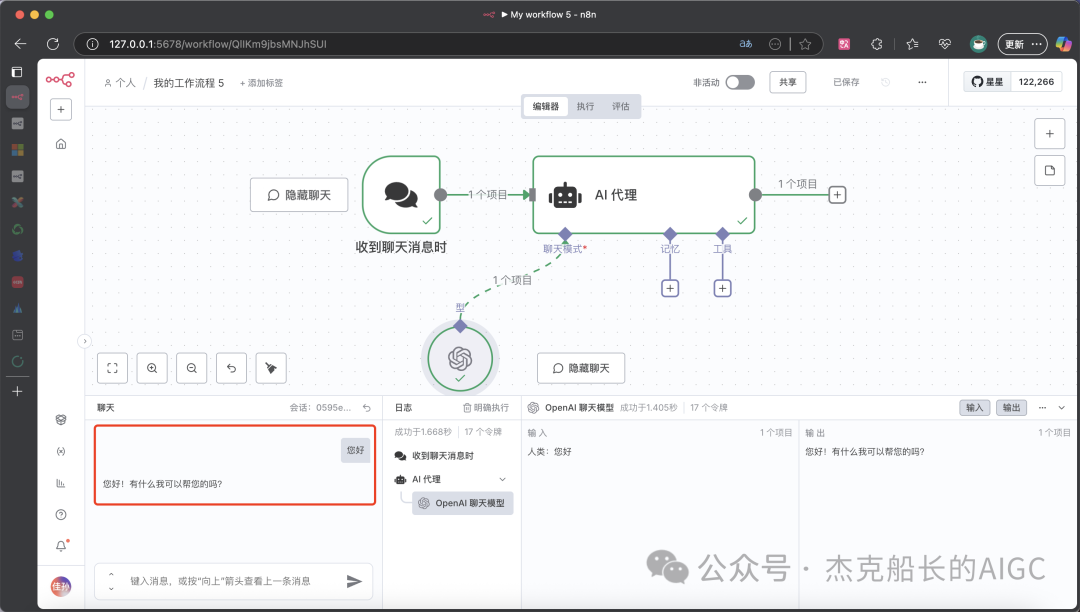The height and width of the screenshot is (612, 1080).
Task: Open the log panel more options menu
Action: (1042, 408)
